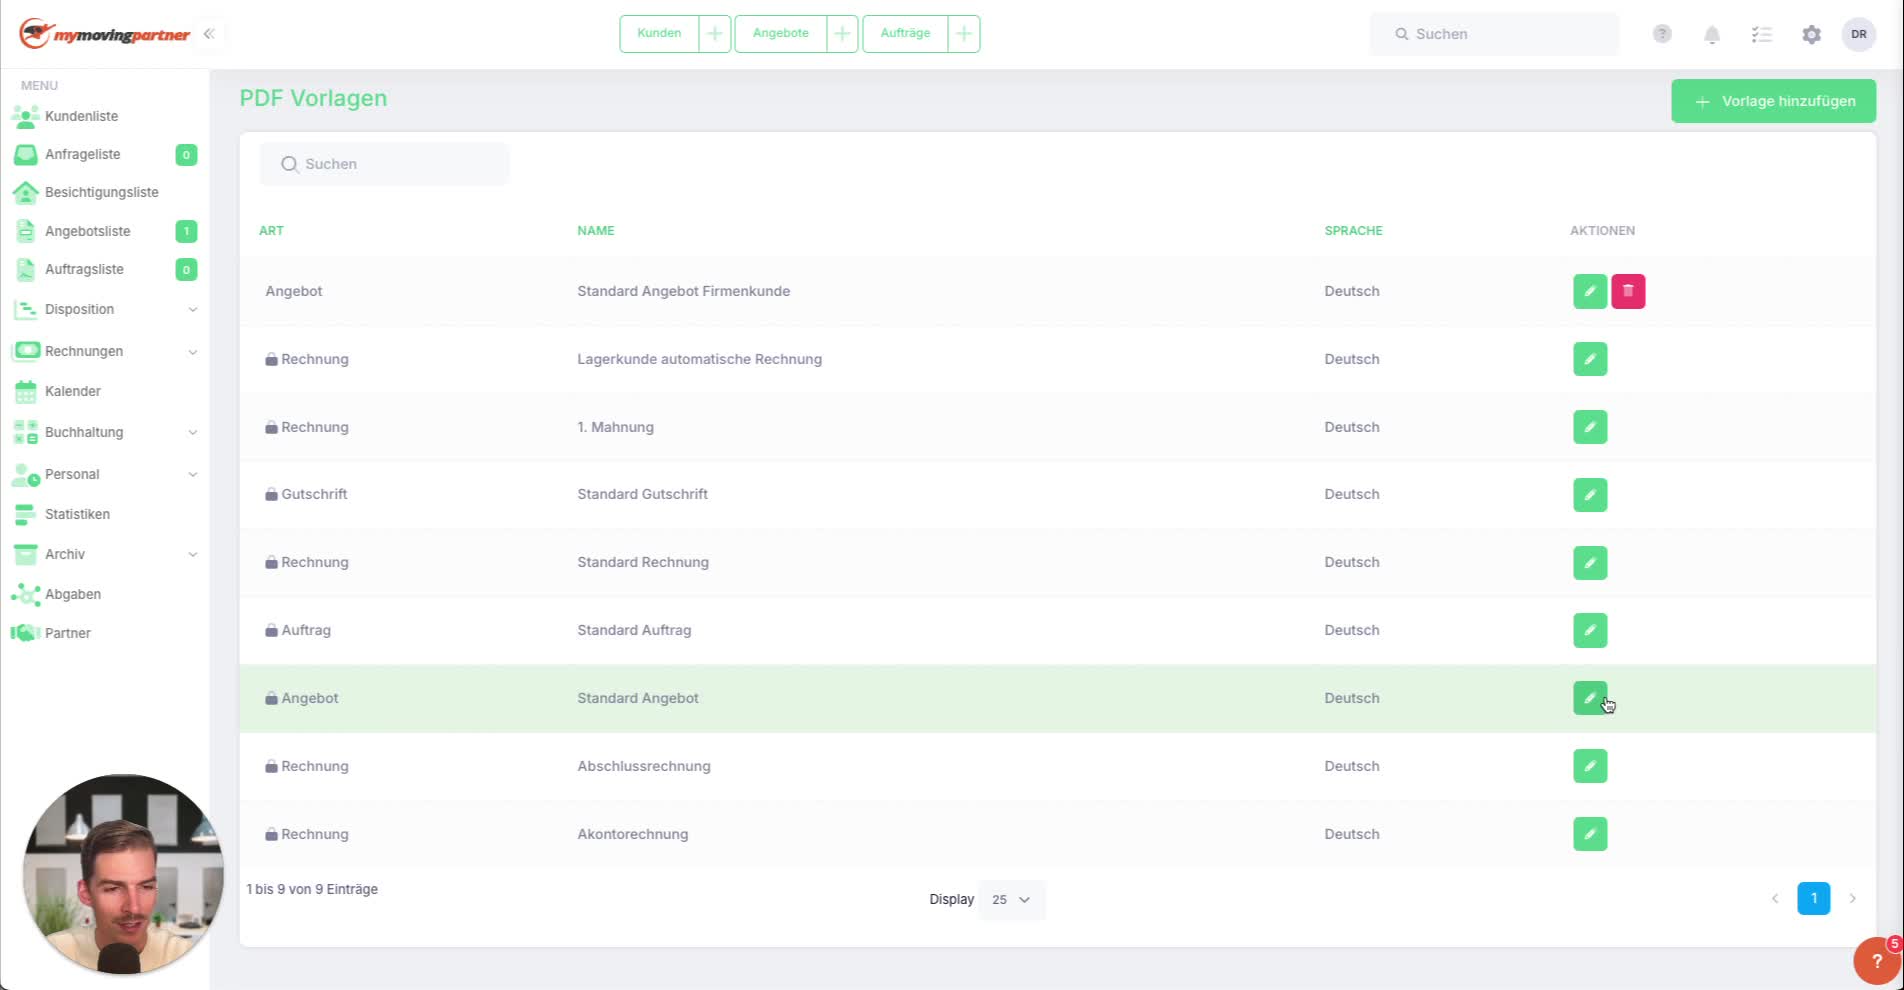
Task: Delete the Standard Angebot Firmenkunde template
Action: pos(1628,291)
